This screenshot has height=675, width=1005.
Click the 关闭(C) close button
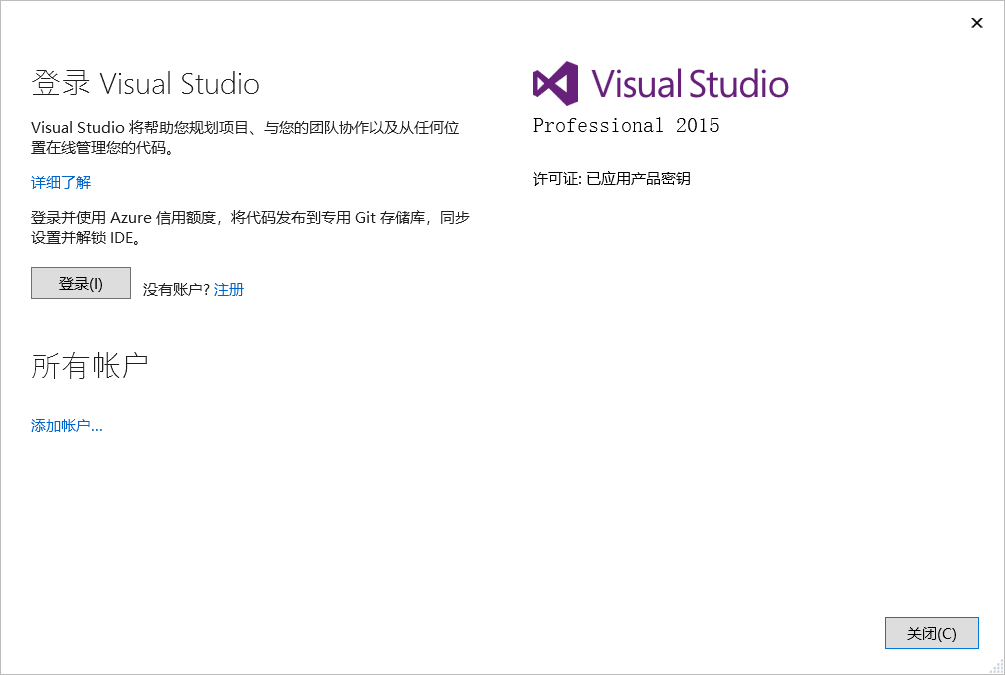click(x=931, y=633)
